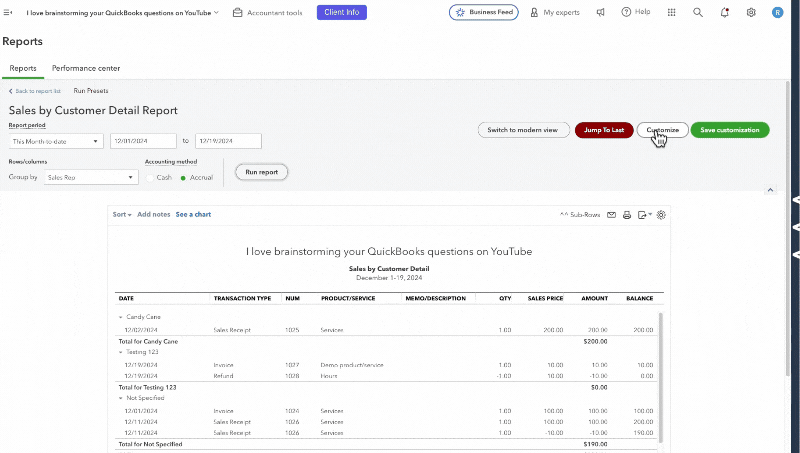
Task: Click the PRODUCT/SERVICE column header
Action: click(348, 298)
